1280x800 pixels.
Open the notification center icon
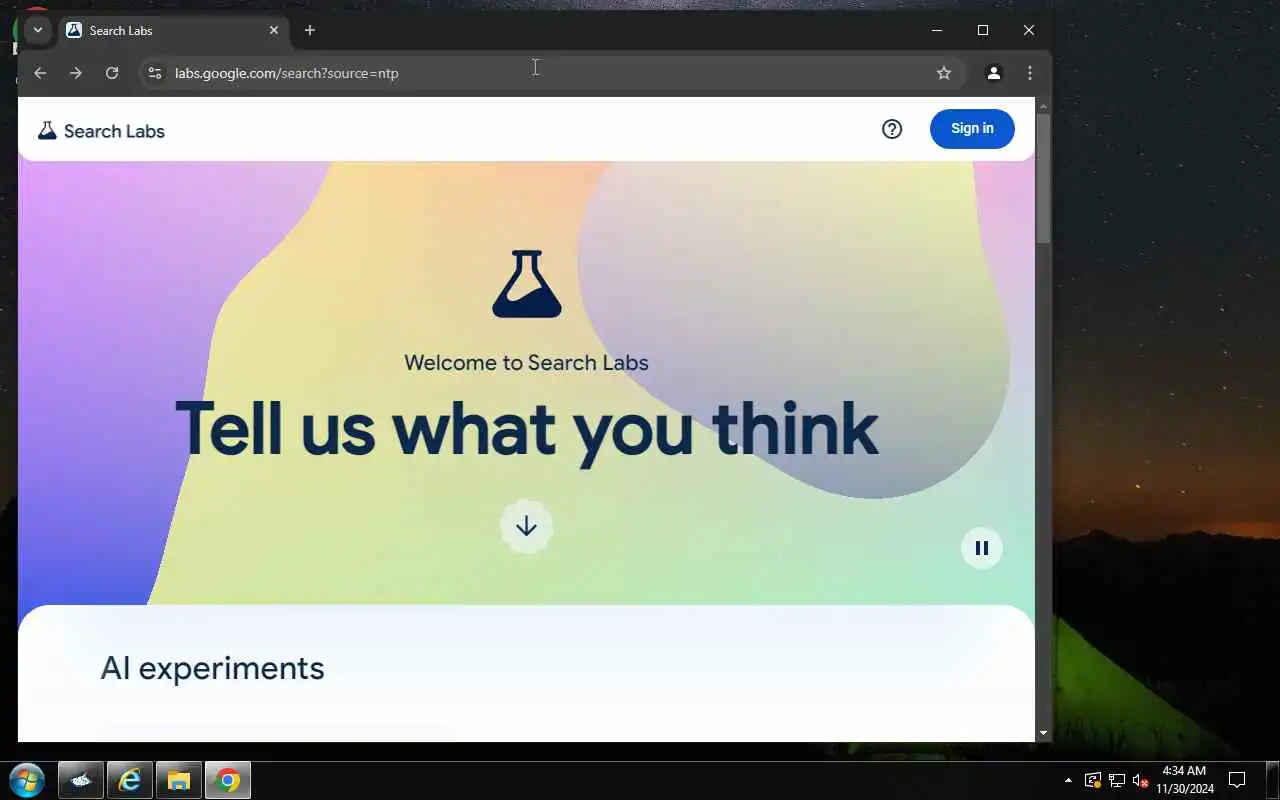coord(1237,780)
